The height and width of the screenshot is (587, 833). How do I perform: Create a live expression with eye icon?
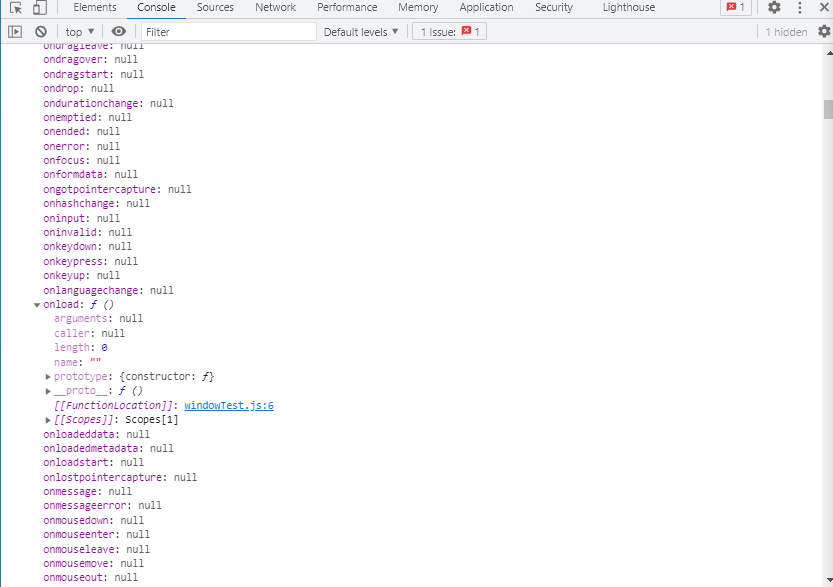pos(118,32)
